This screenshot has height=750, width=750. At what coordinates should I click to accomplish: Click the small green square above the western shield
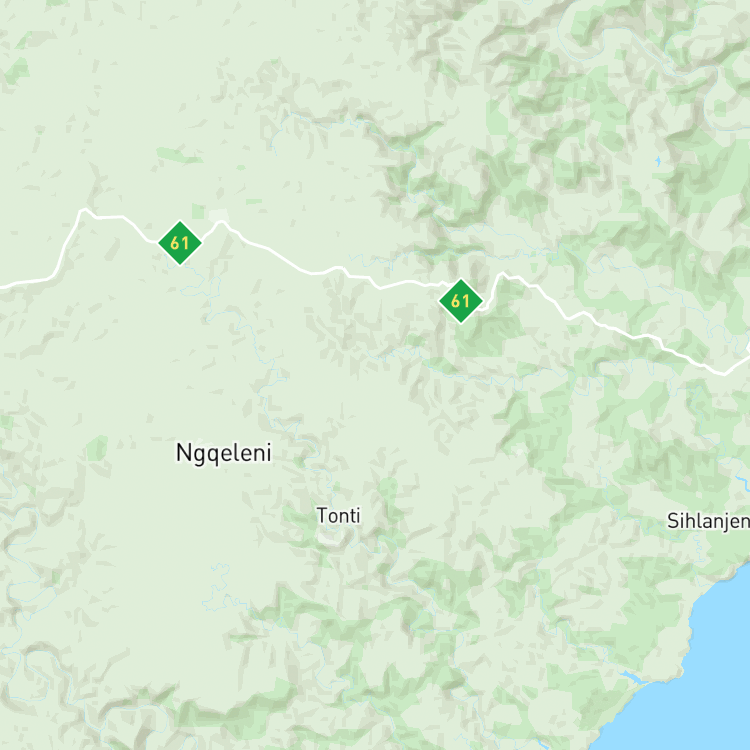[x=198, y=211]
